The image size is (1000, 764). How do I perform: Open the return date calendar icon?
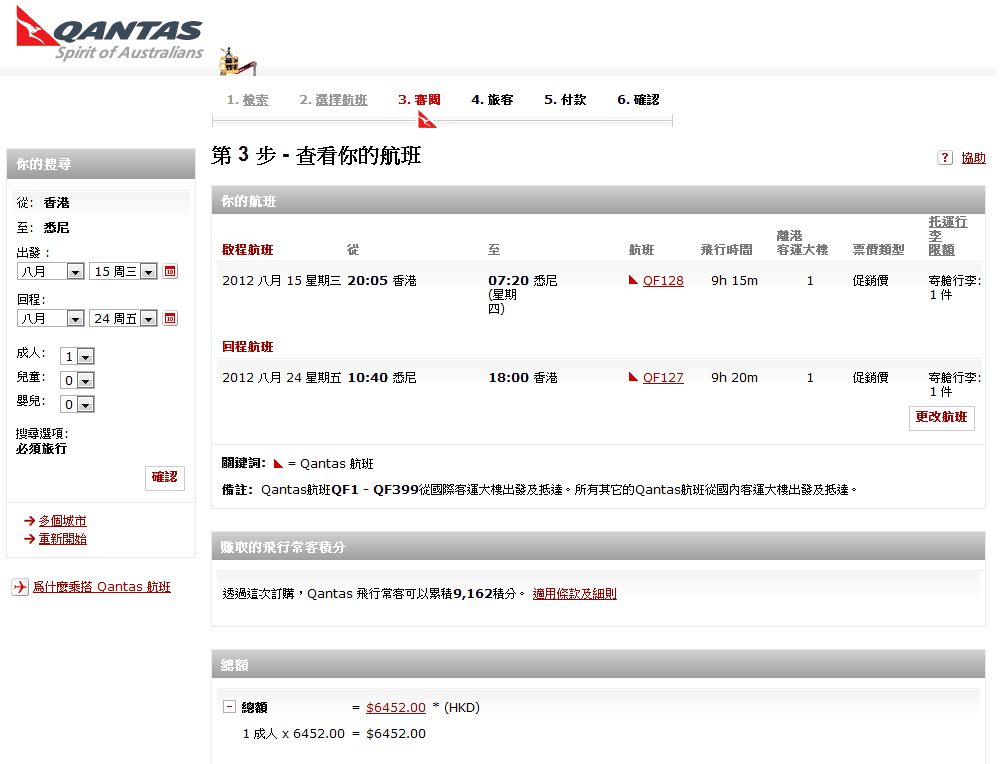[x=170, y=318]
